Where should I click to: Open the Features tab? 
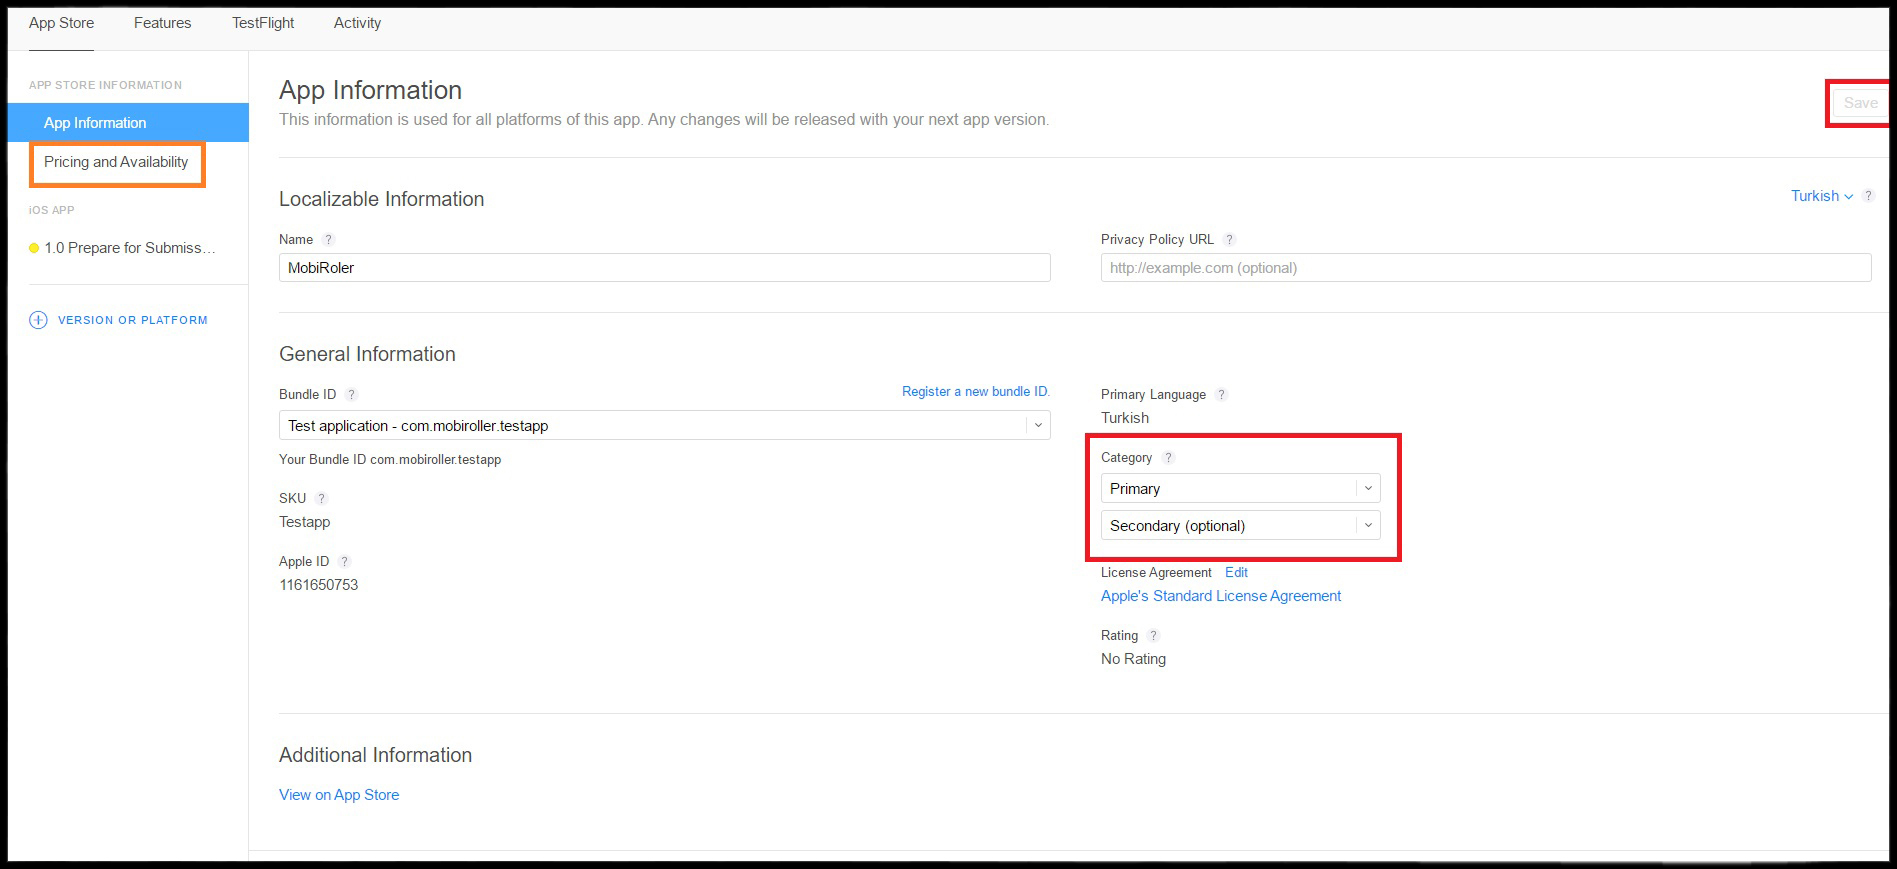point(162,23)
